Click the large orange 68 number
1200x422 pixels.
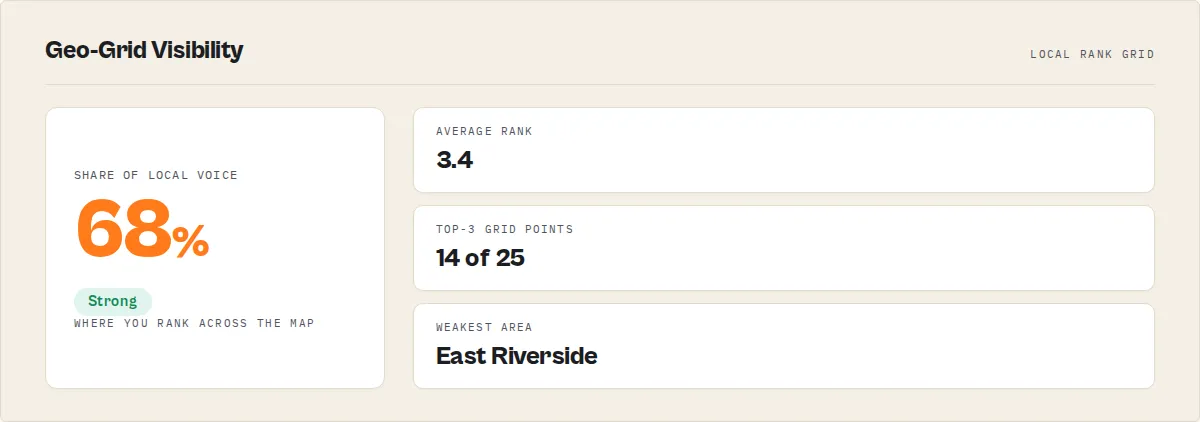(x=123, y=228)
